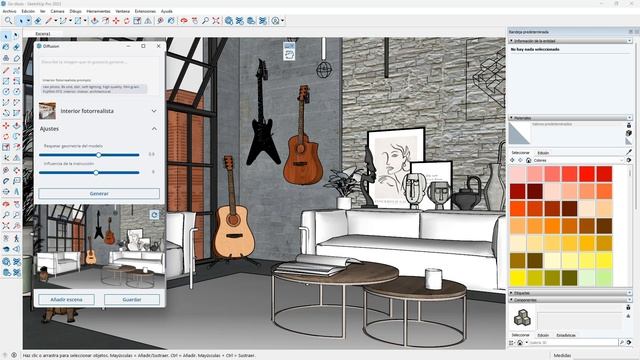Click the search magnifier at toolbar start

(8, 20)
